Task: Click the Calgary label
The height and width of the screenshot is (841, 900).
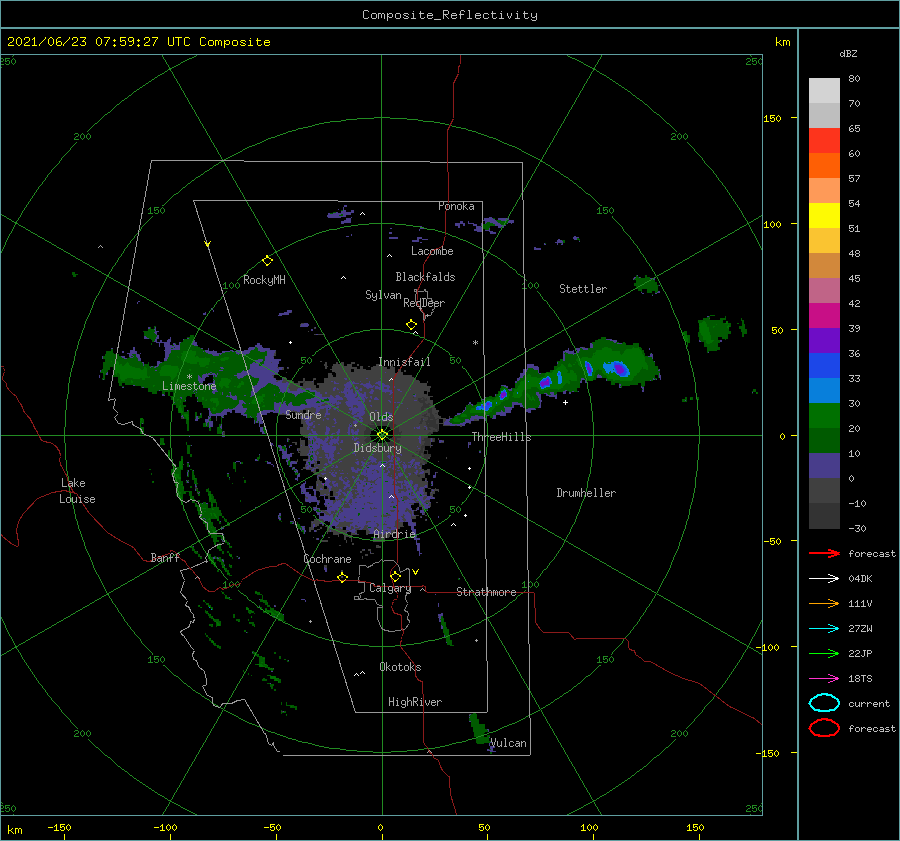Action: (x=390, y=588)
